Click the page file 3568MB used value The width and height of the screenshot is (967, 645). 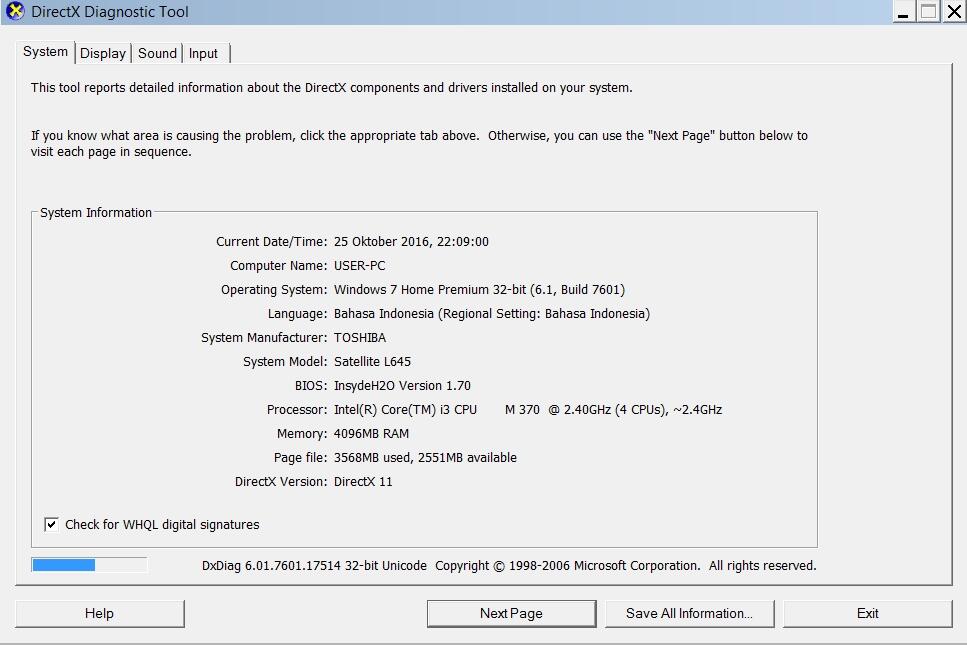tap(425, 458)
